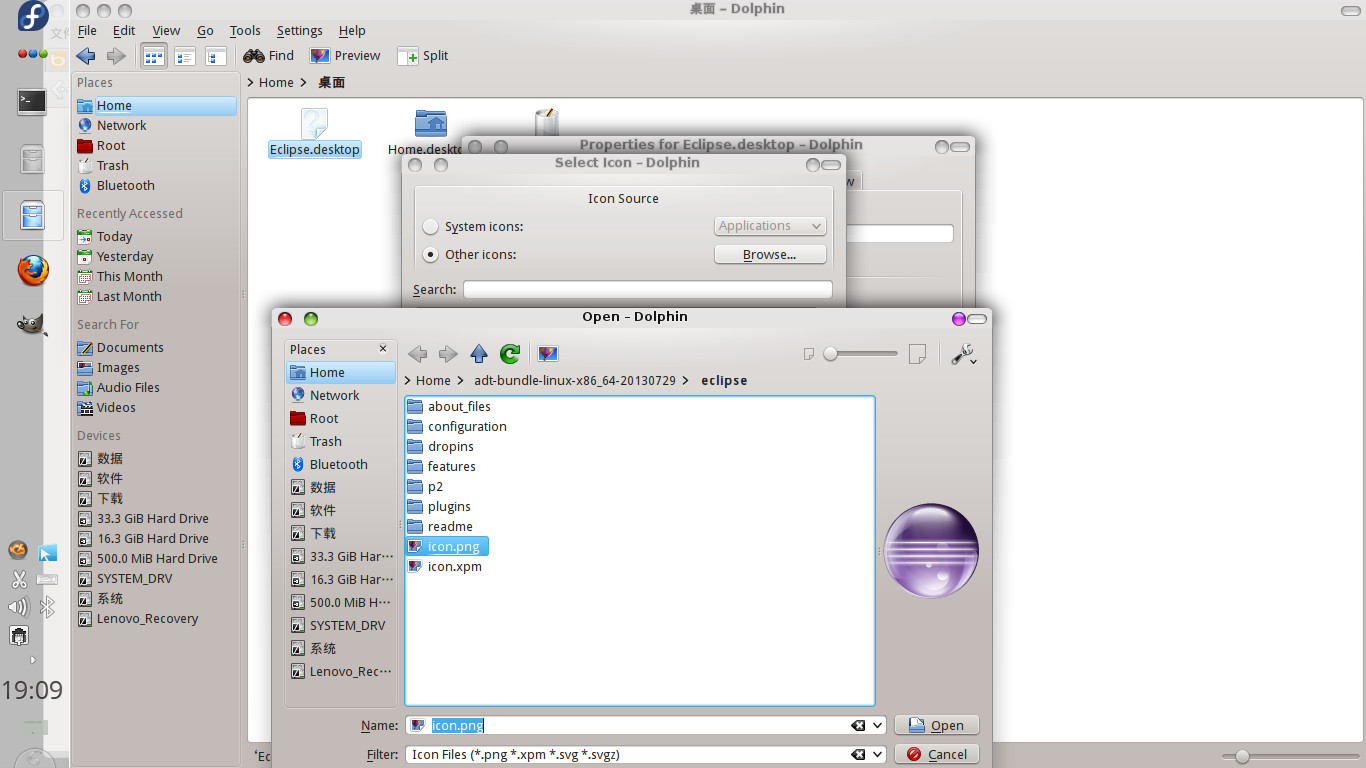Go forward in main Dolphin toolbar

point(116,56)
